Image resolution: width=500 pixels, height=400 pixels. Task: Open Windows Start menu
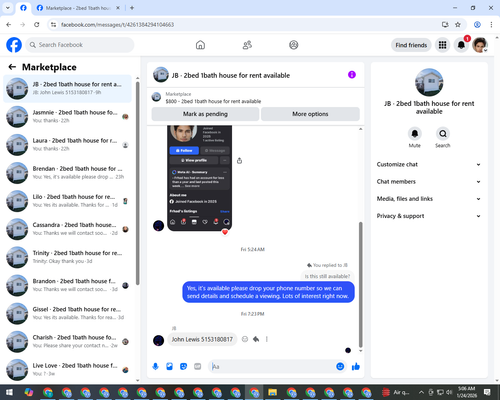[9, 392]
